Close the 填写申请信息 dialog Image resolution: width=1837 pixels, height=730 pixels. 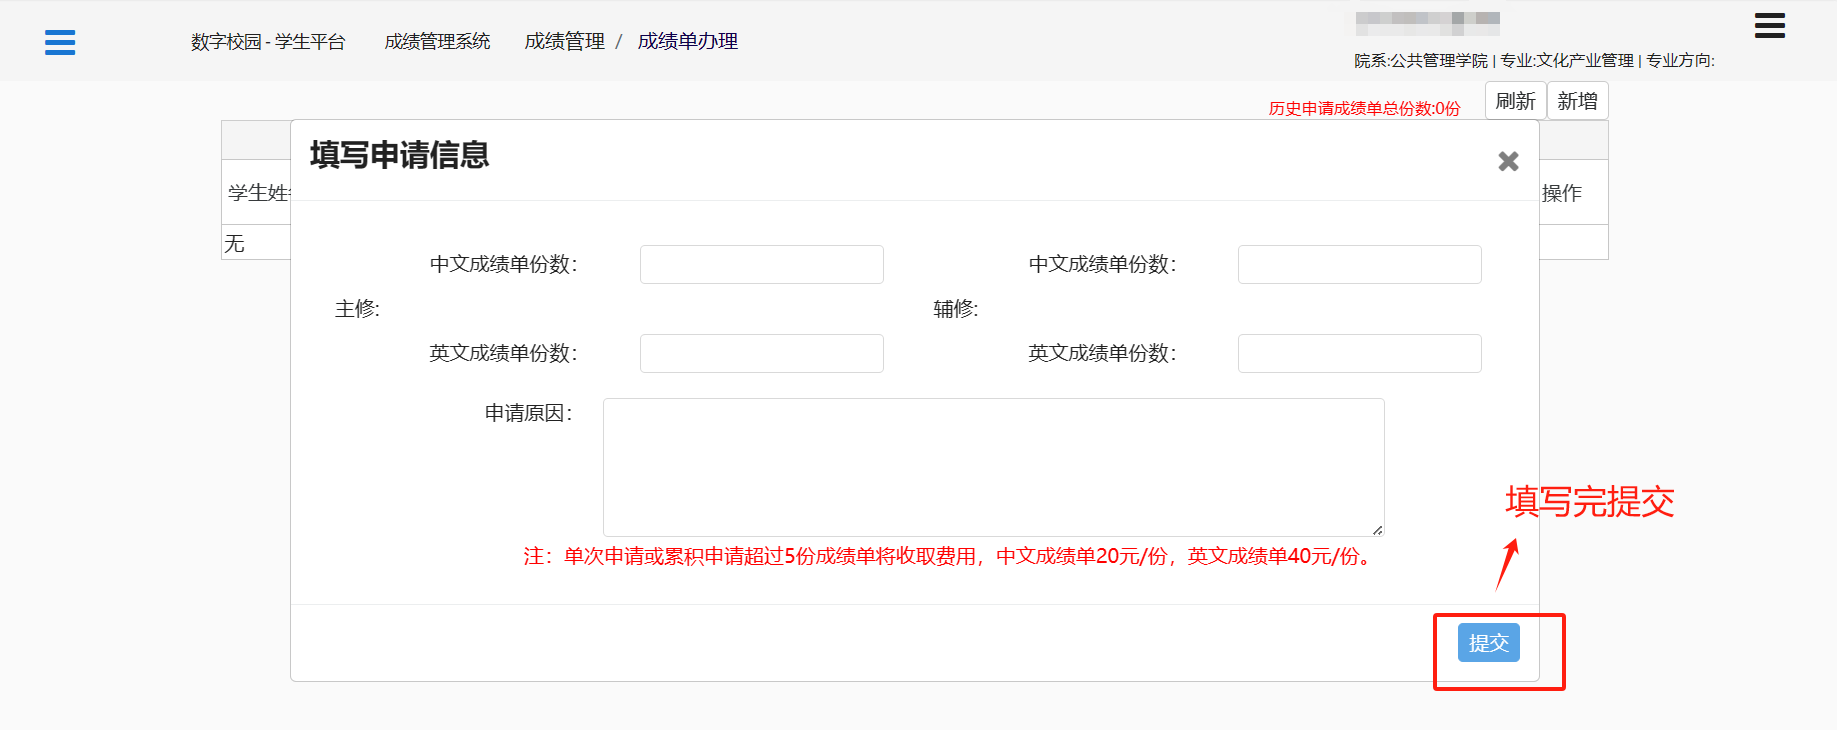pyautogui.click(x=1508, y=161)
